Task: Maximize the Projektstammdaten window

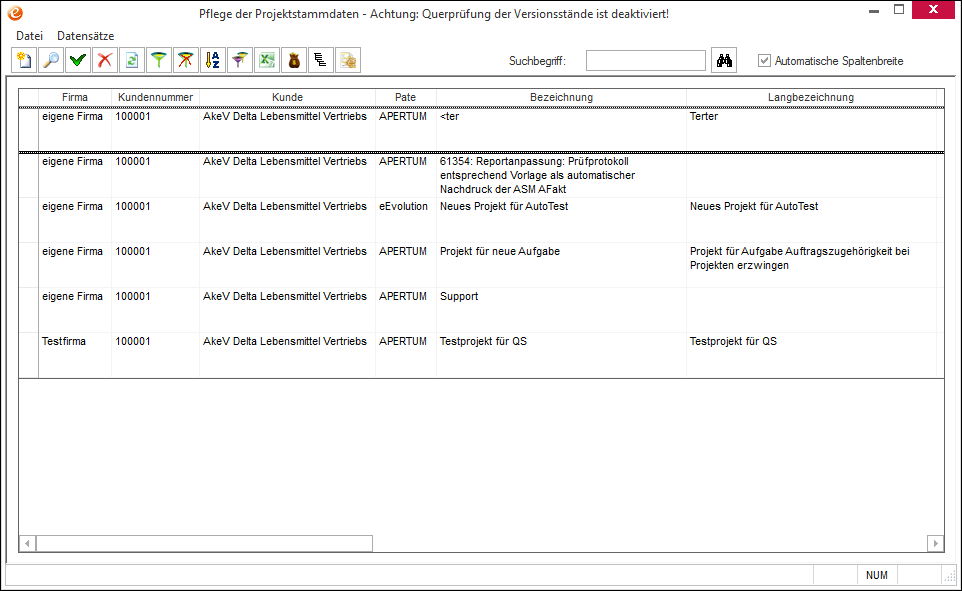Action: (x=899, y=10)
